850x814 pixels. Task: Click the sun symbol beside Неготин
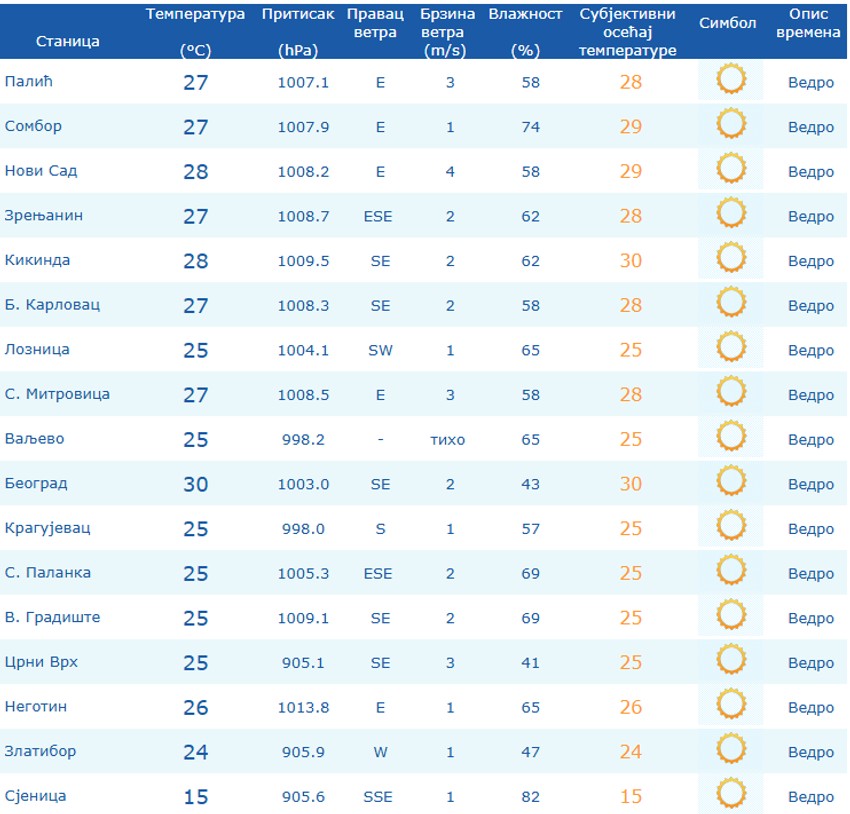730,704
